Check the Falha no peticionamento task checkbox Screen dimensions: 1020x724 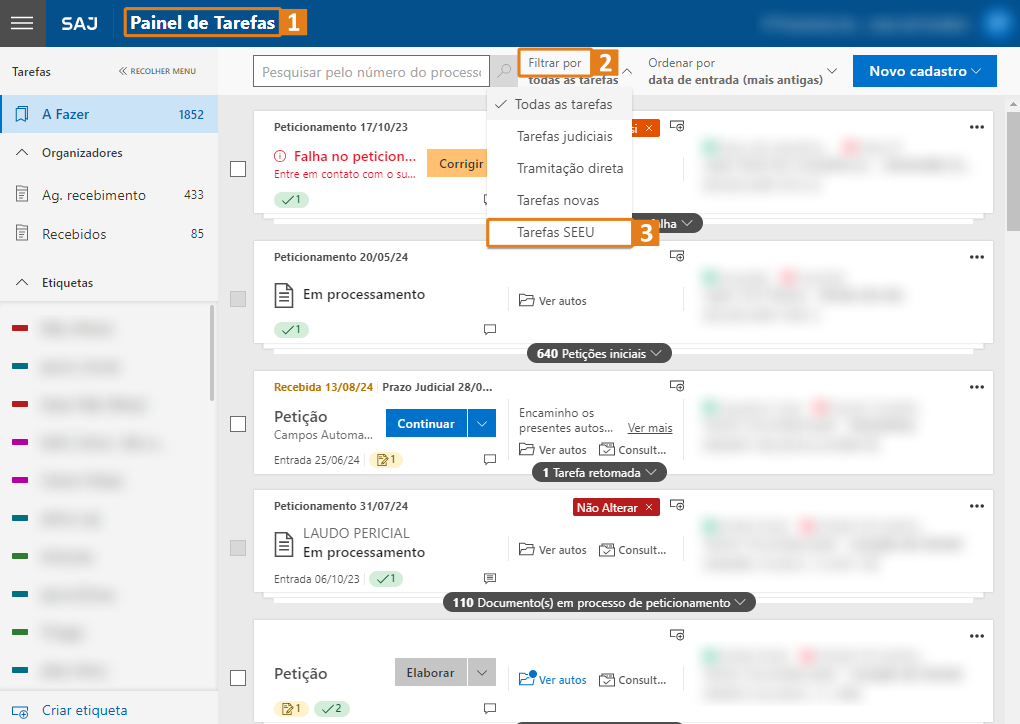tap(238, 169)
